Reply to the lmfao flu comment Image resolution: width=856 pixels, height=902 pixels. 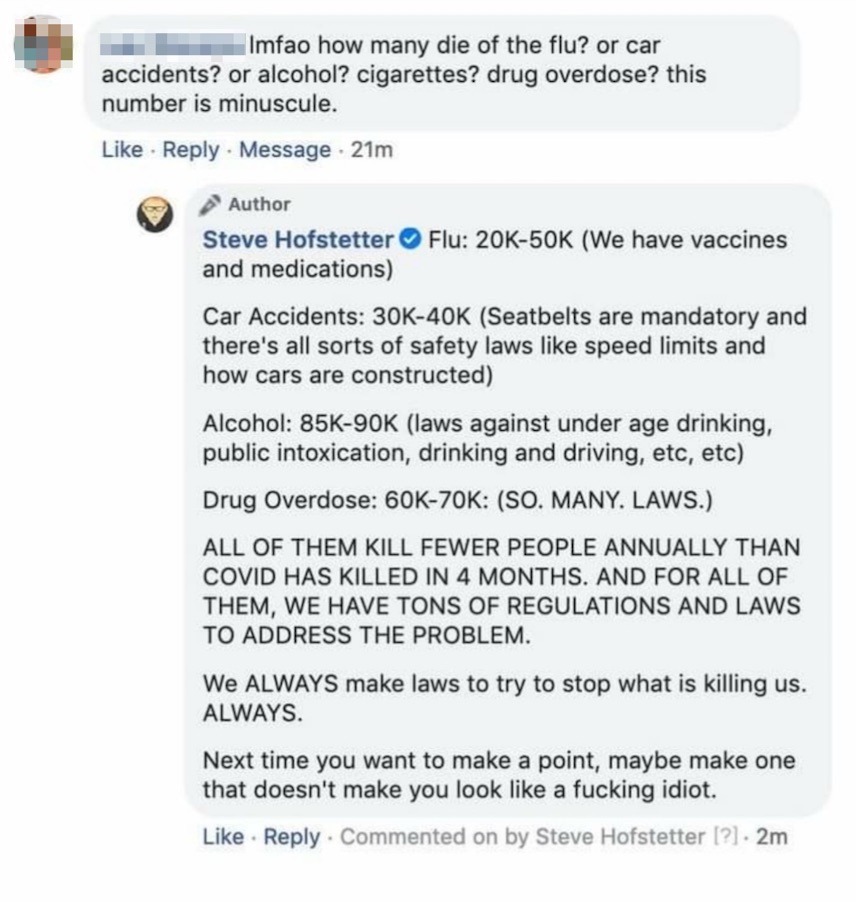point(190,150)
